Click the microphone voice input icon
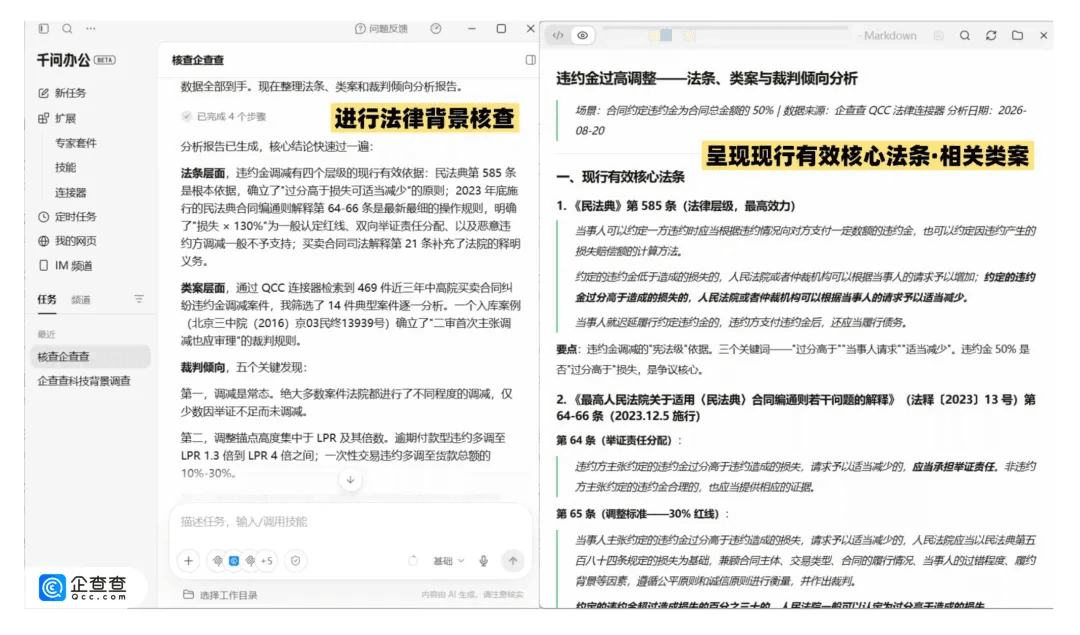Image resolution: width=1080 pixels, height=635 pixels. (x=484, y=561)
